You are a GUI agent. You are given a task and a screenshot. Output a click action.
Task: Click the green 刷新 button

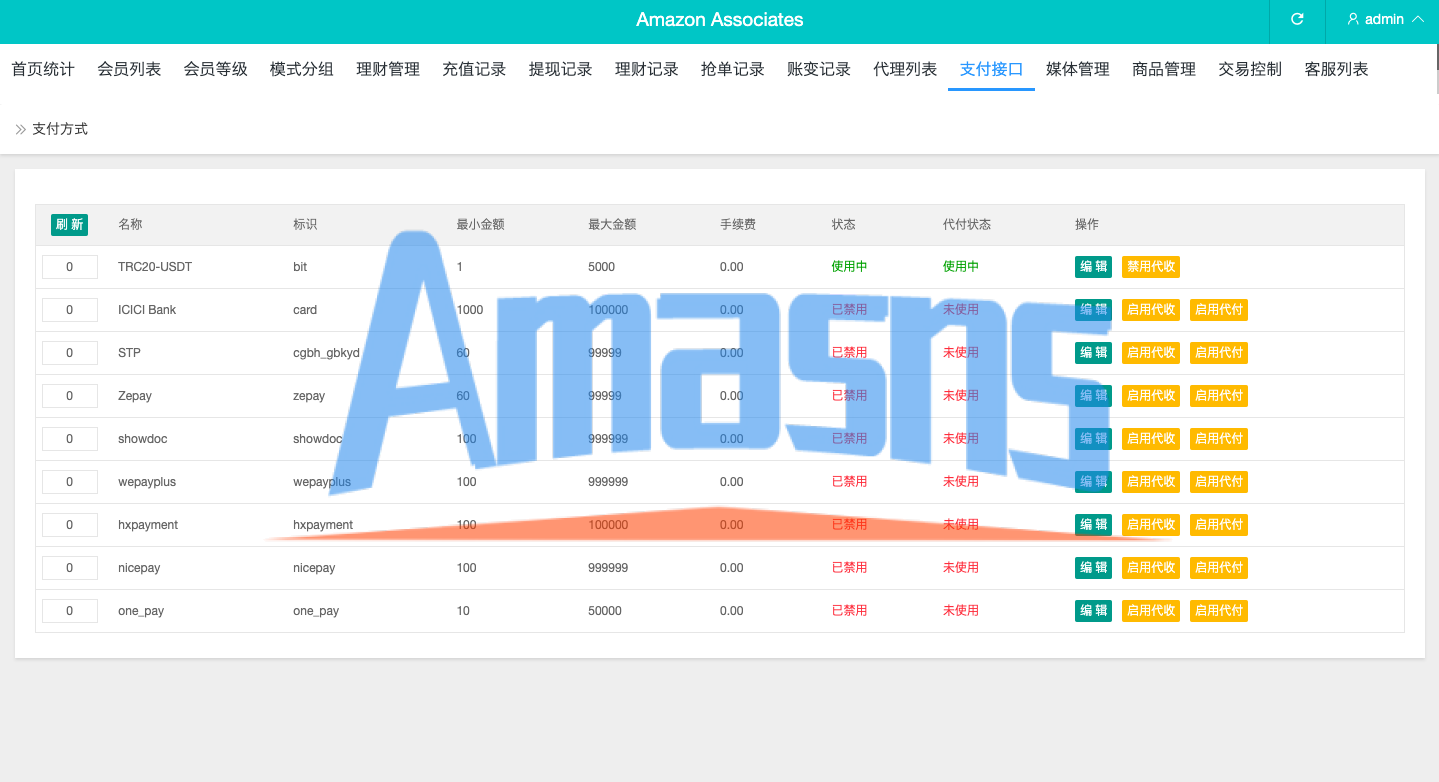(69, 224)
